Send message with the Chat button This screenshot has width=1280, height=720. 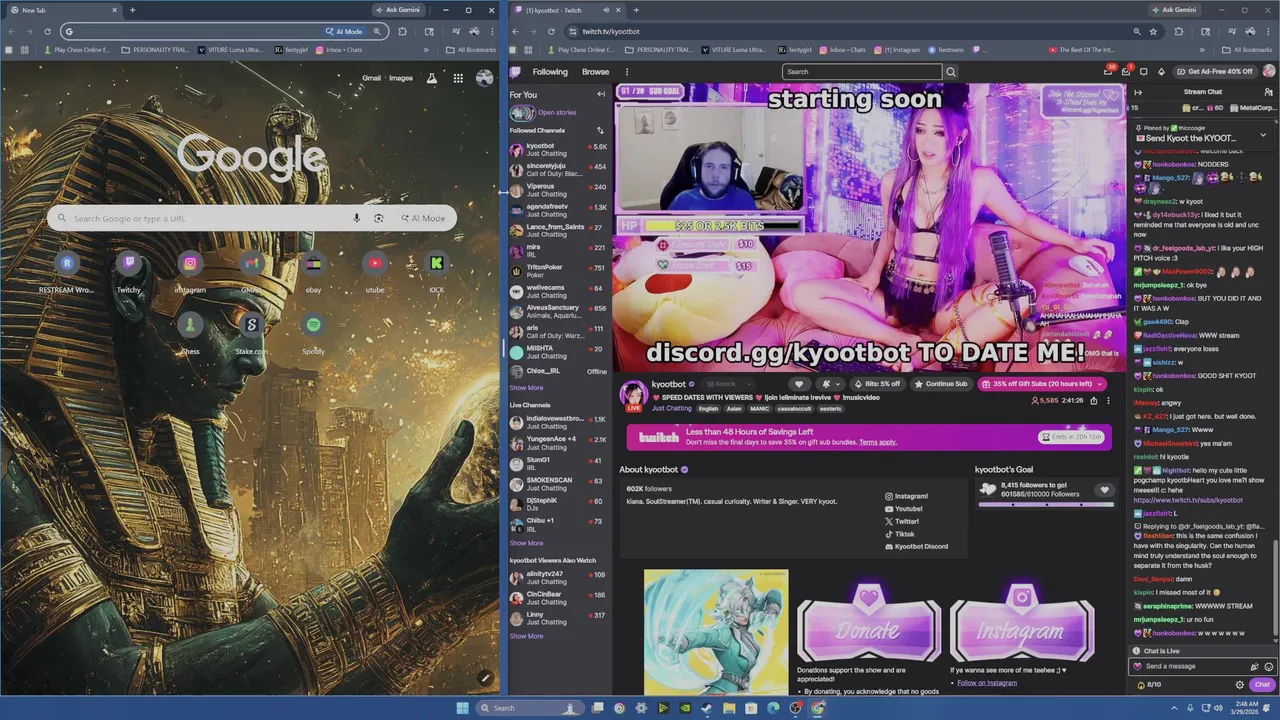[x=1262, y=685]
